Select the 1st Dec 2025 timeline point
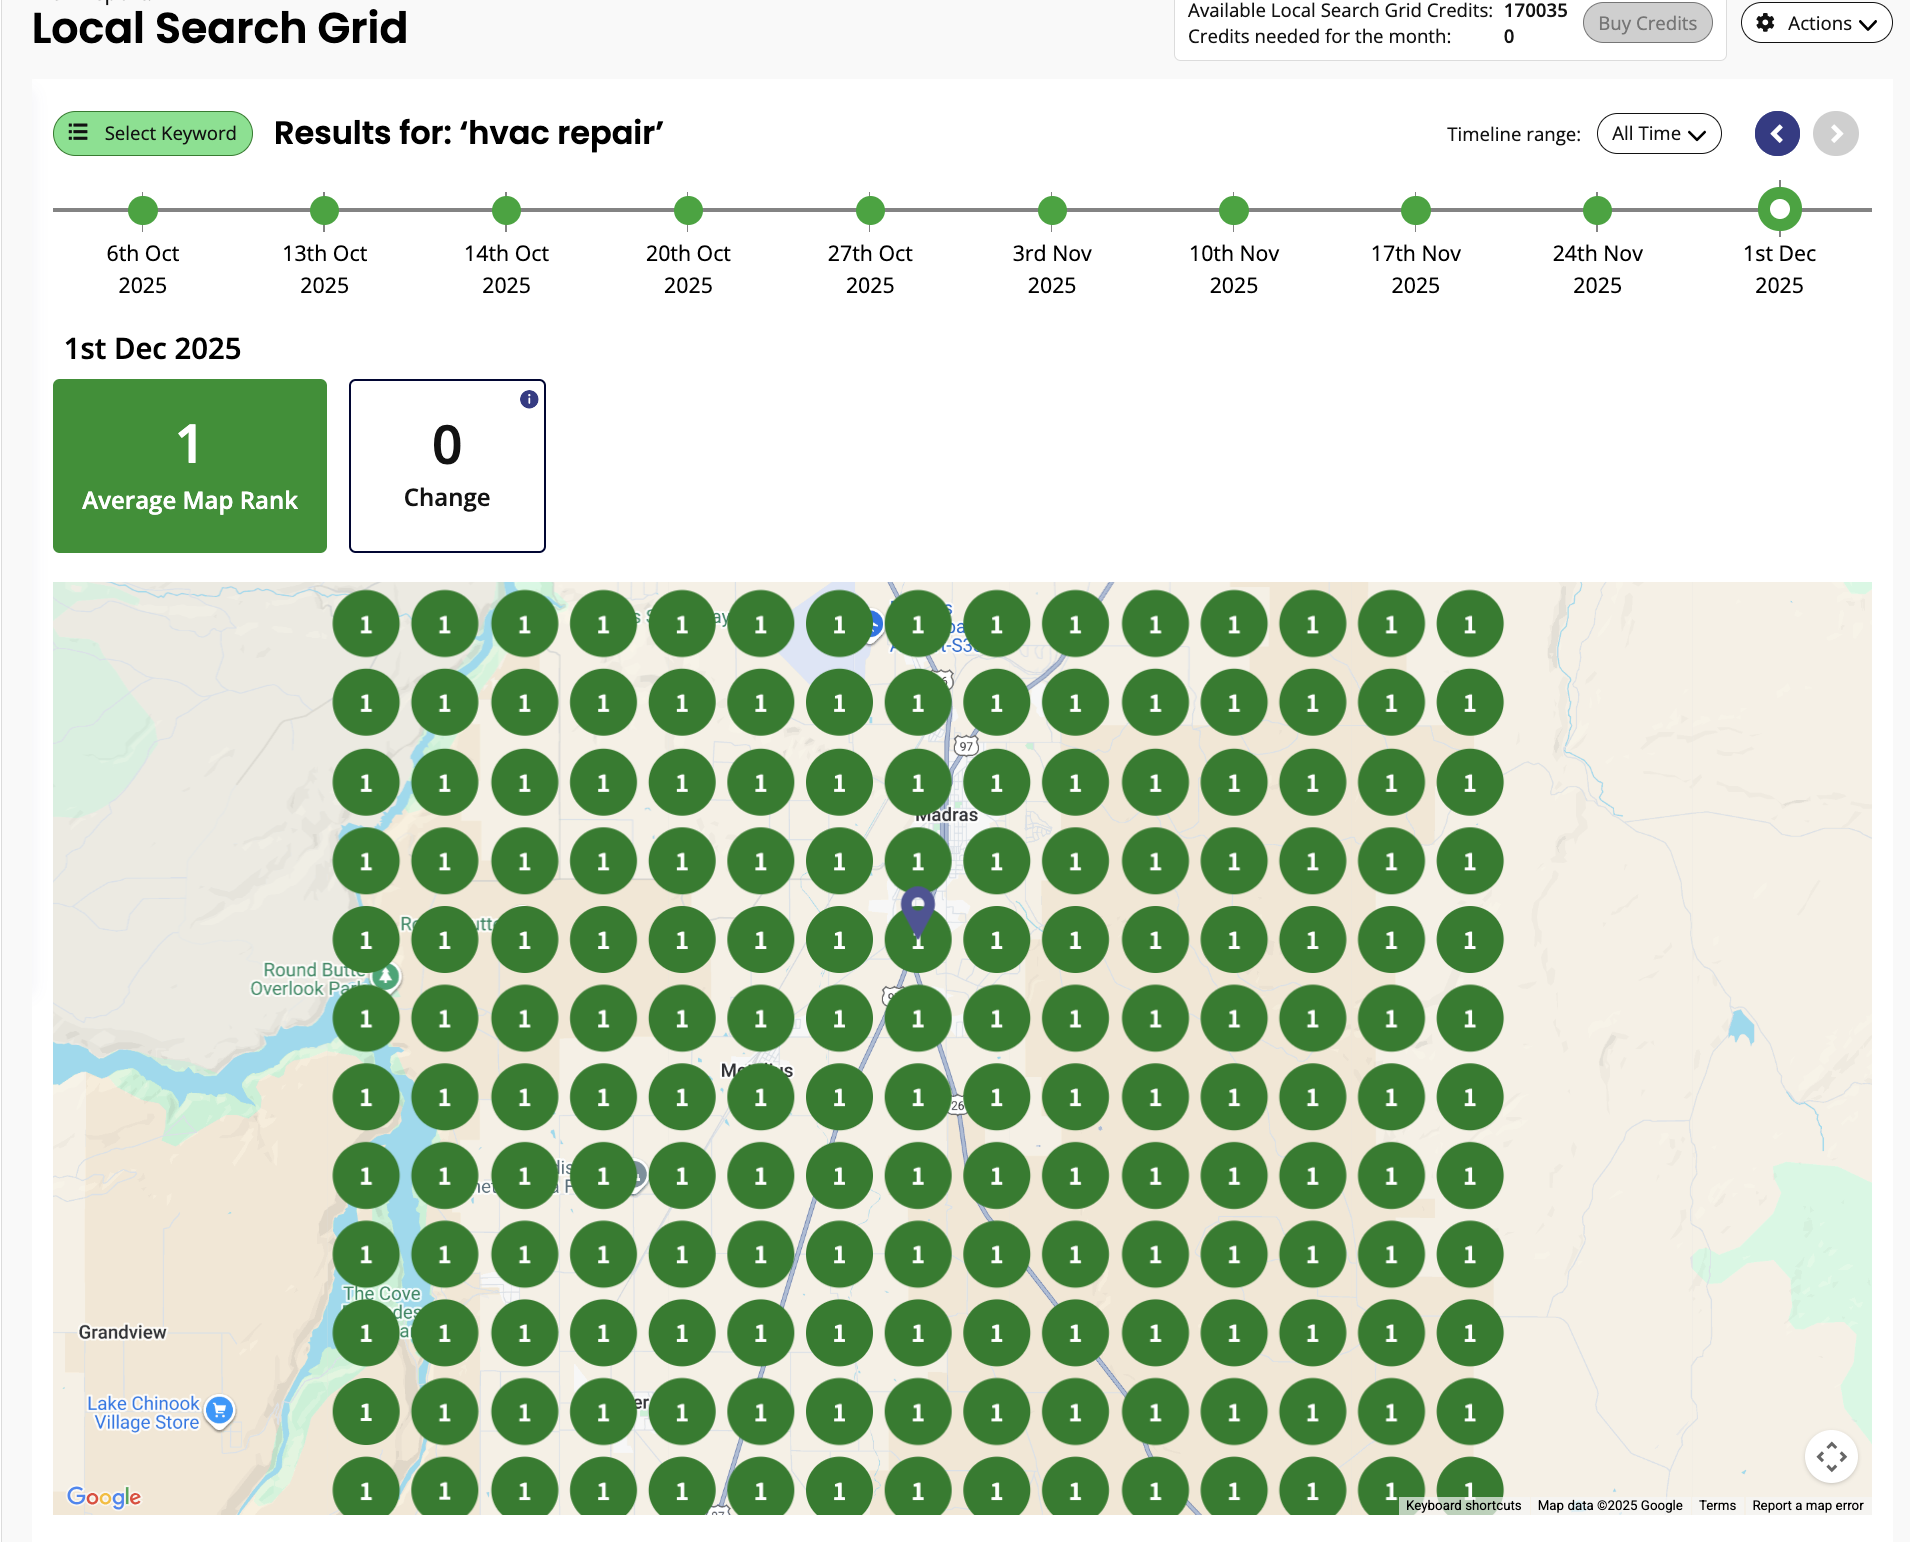This screenshot has height=1542, width=1910. coord(1779,210)
